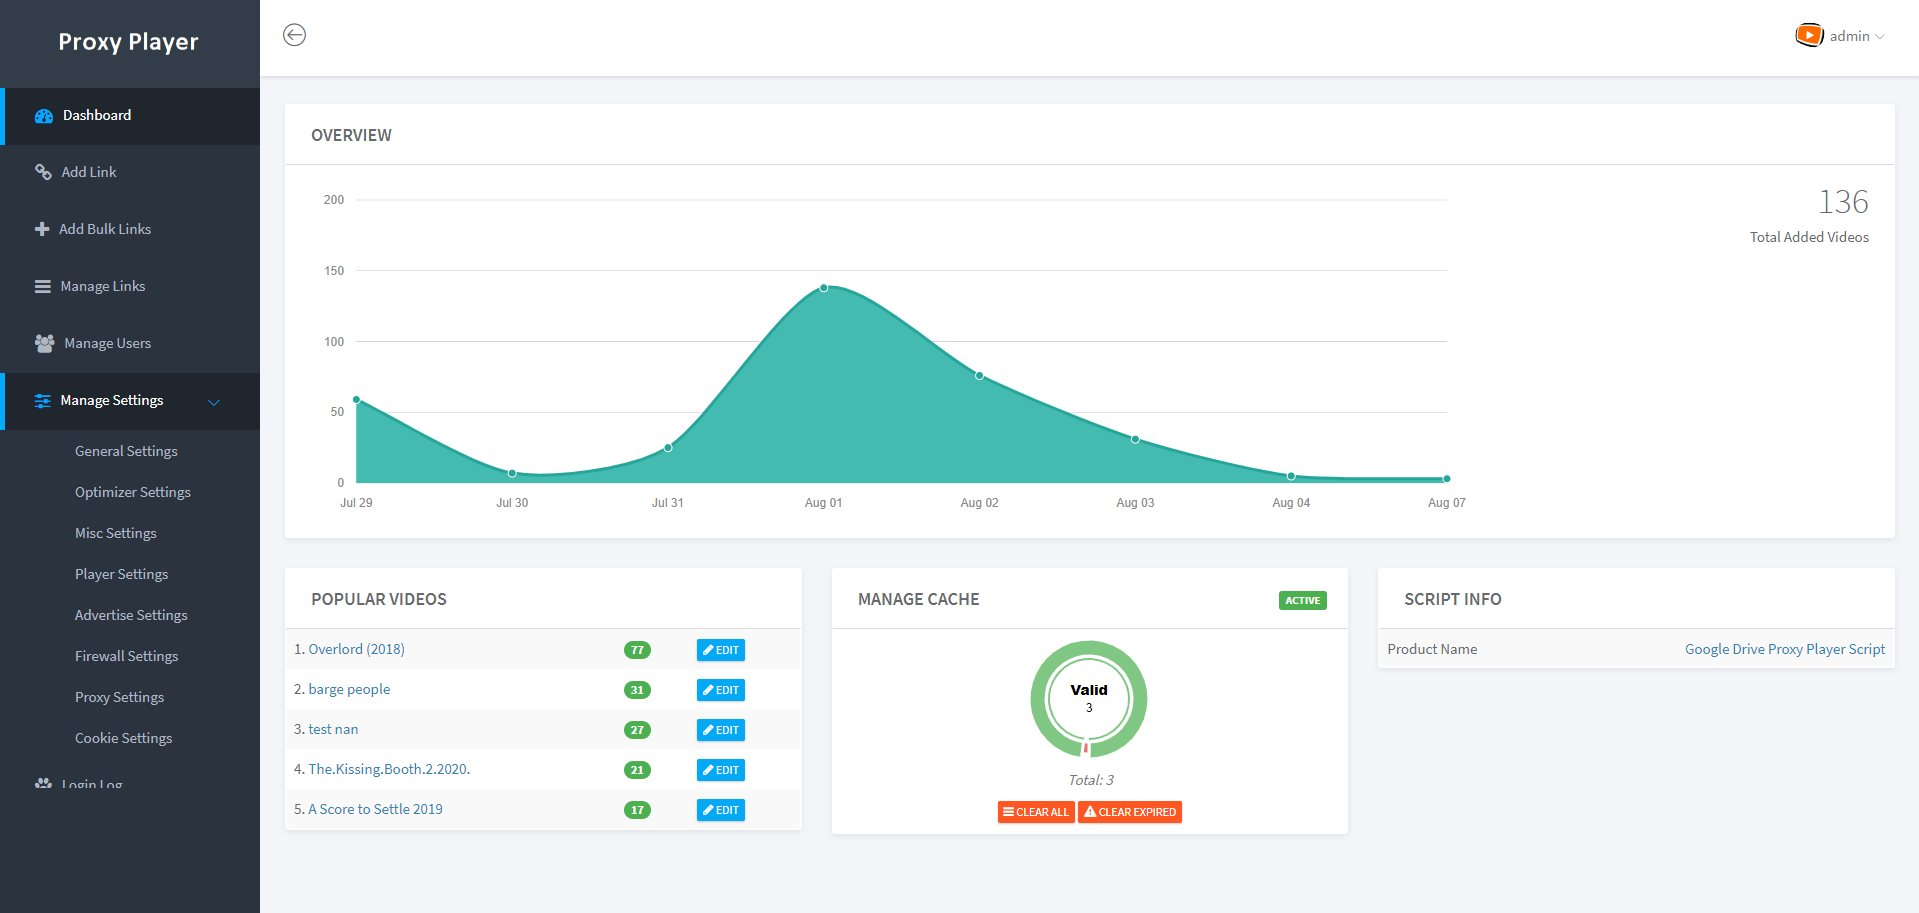Click the Add Link chain icon
The image size is (1919, 913).
click(x=43, y=172)
